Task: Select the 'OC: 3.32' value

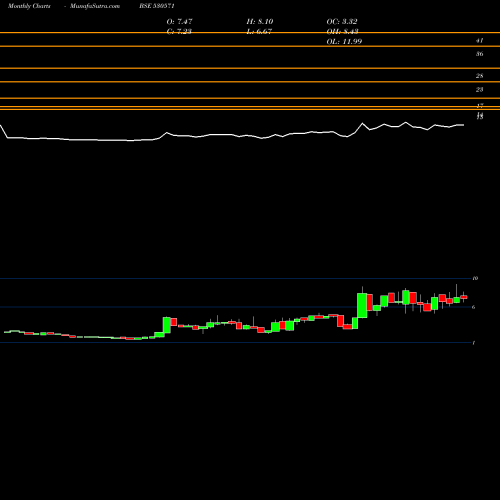Action: coord(342,22)
